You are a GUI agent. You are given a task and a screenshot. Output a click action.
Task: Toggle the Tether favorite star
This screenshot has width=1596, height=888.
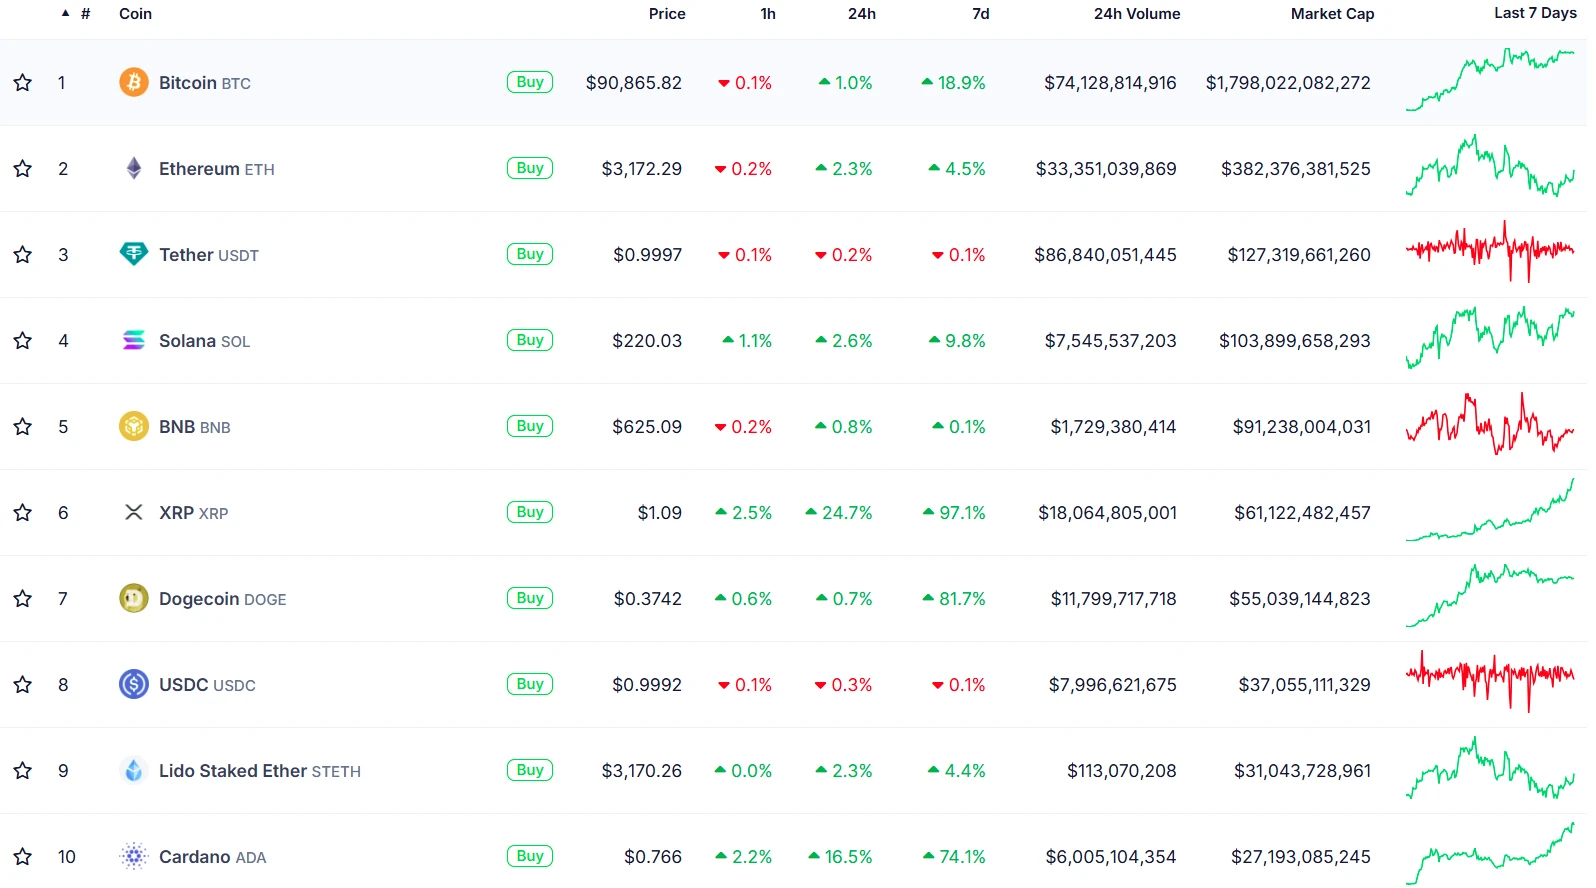23,254
